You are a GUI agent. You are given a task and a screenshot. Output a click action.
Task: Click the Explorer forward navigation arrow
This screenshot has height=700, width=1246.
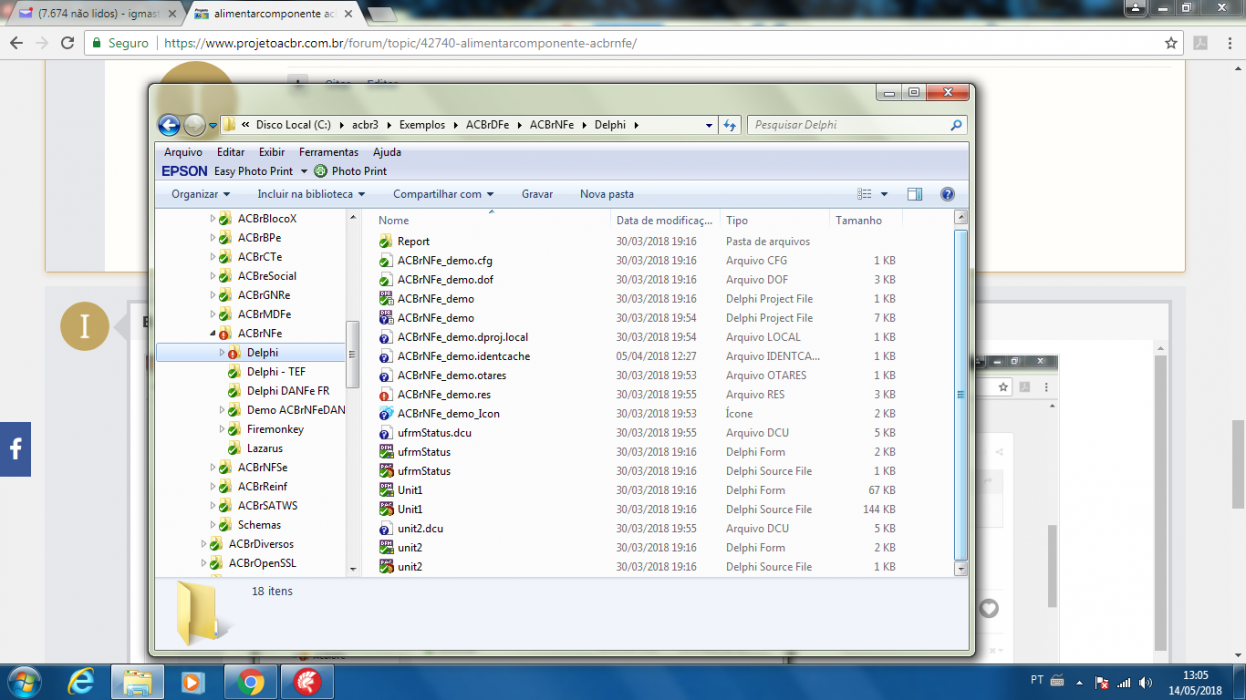click(195, 125)
